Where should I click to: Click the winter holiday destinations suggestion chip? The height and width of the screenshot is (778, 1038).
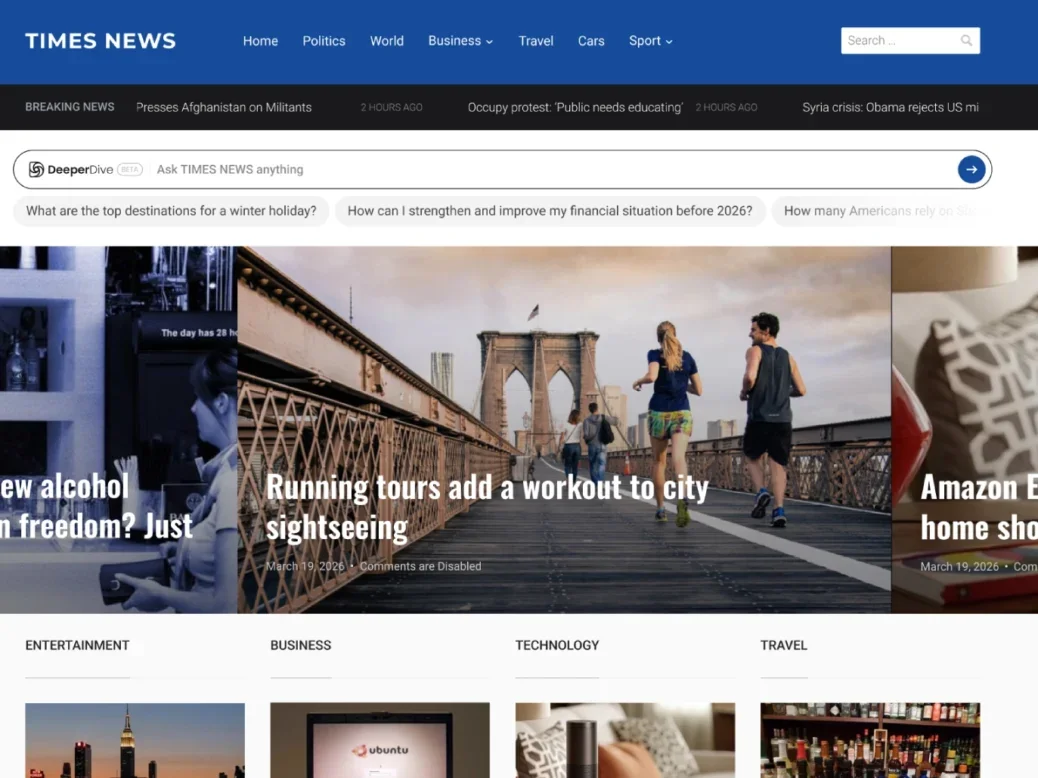point(171,211)
